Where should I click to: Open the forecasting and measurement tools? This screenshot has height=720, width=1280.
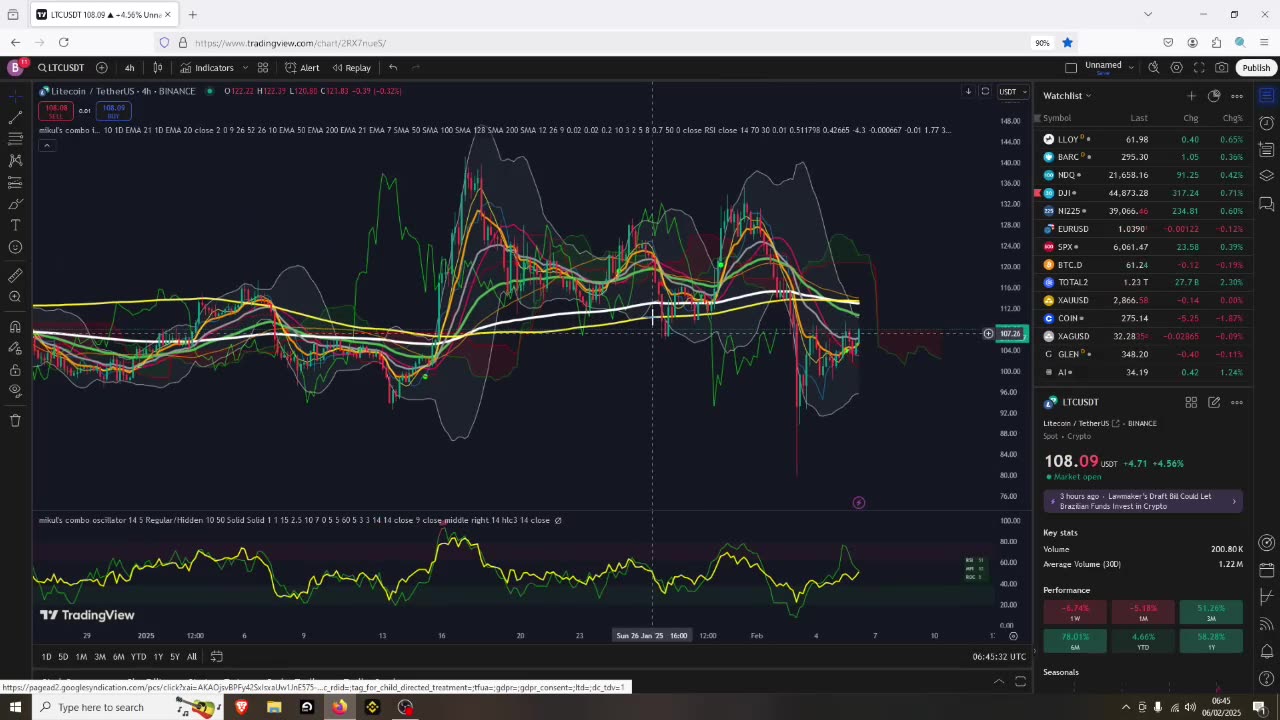(15, 182)
